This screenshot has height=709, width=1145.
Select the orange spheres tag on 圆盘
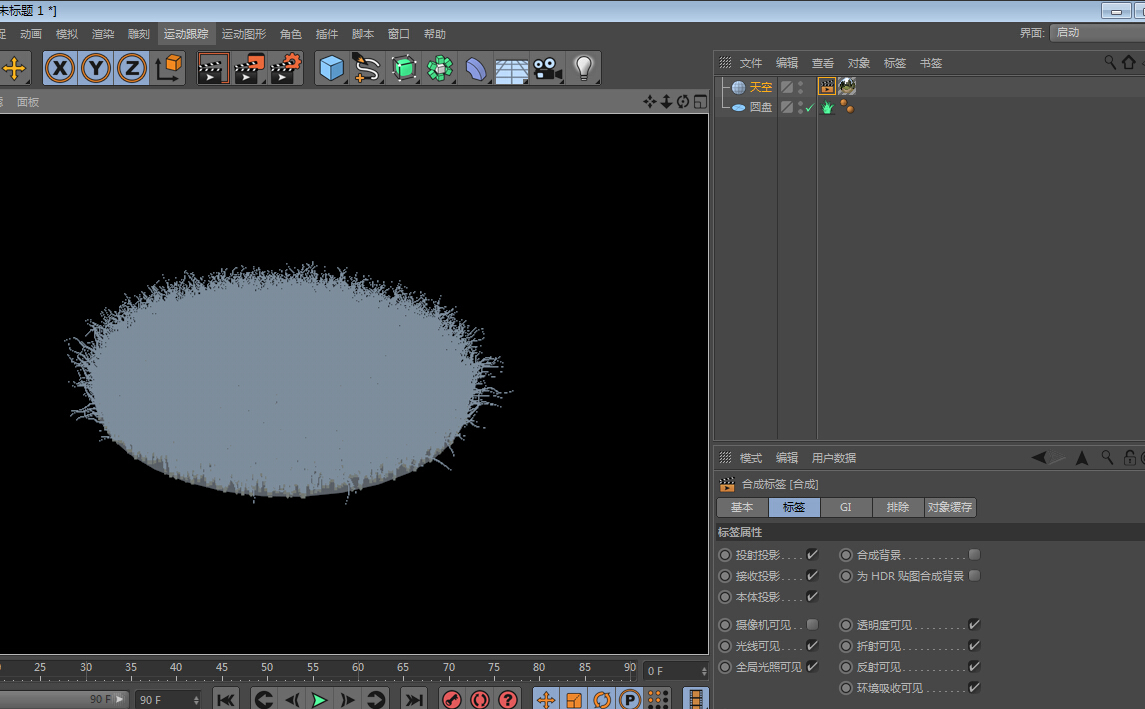(x=847, y=107)
